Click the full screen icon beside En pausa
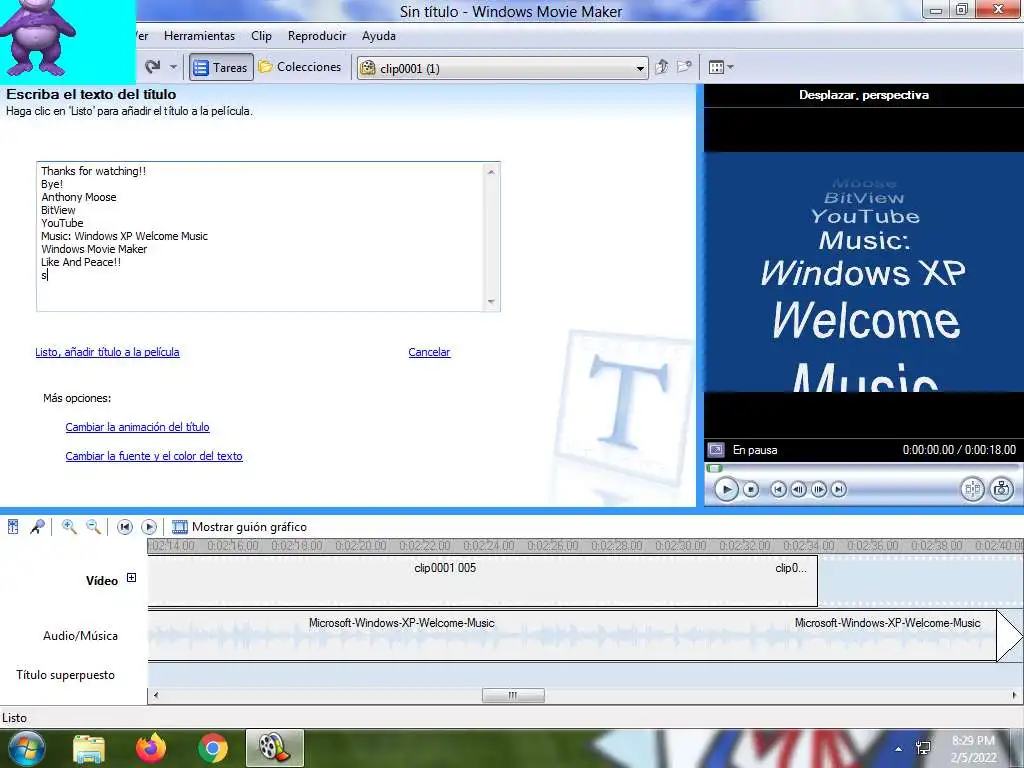Viewport: 1024px width, 768px height. click(x=716, y=450)
